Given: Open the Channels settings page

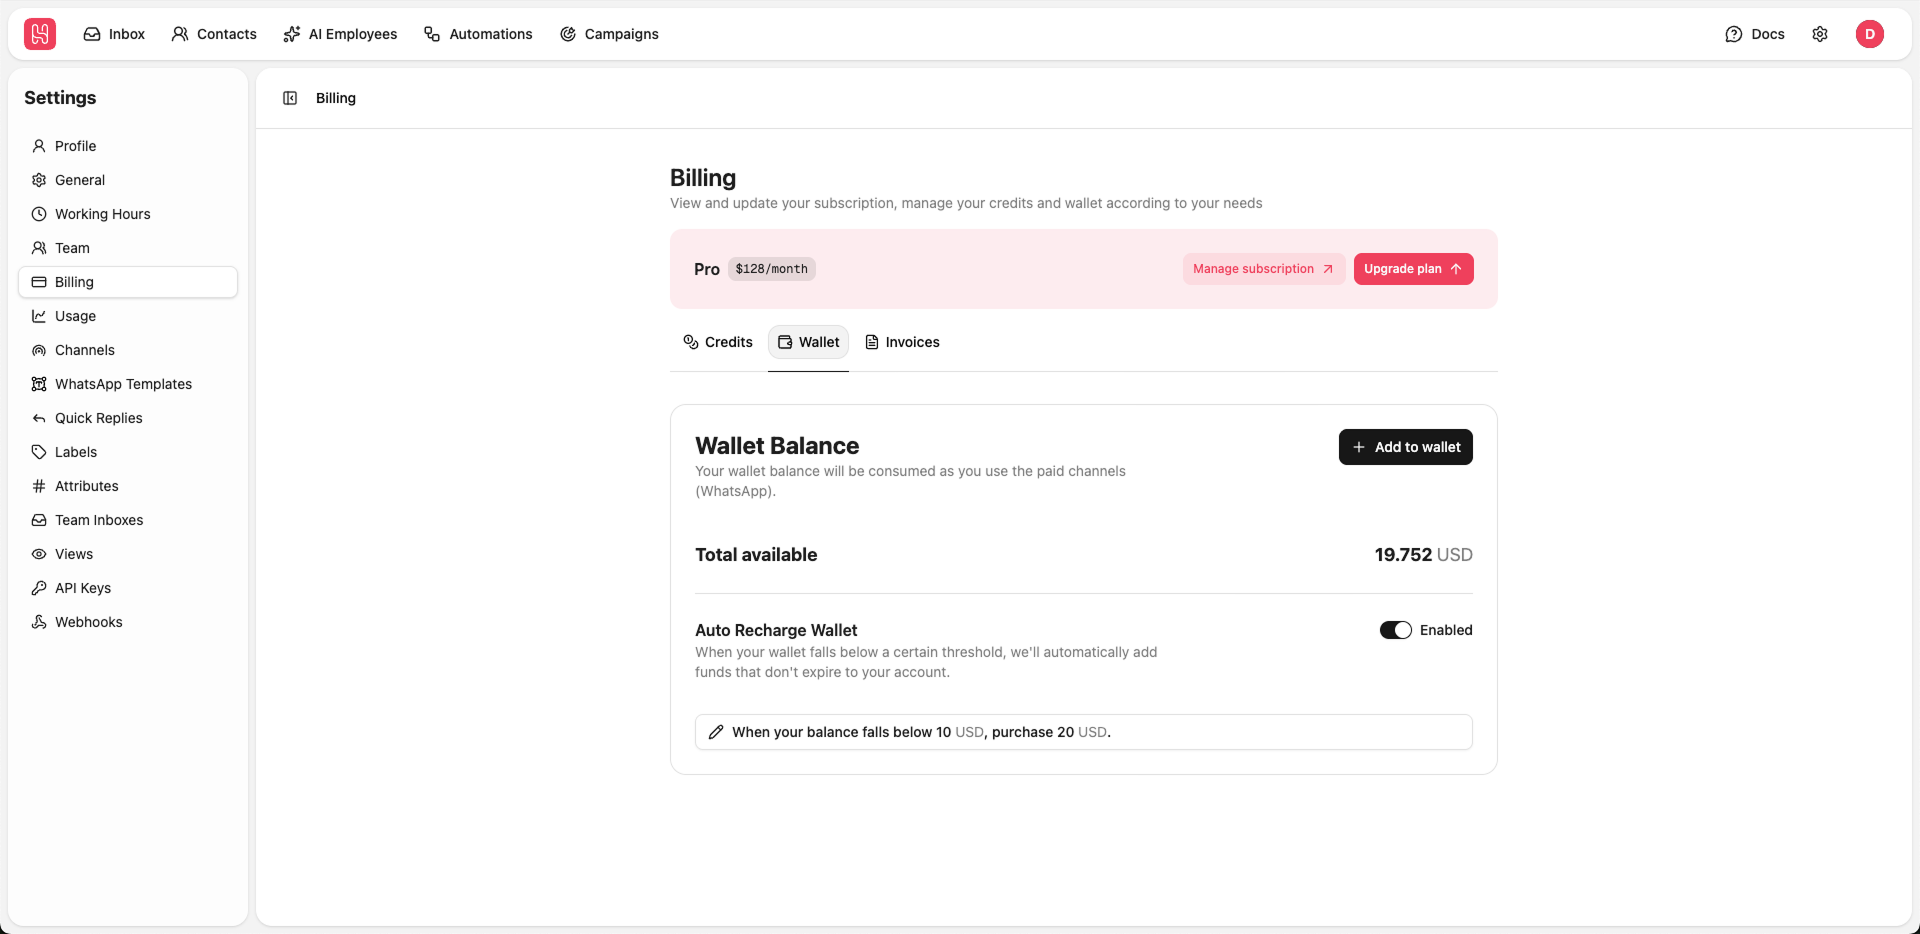Looking at the screenshot, I should click(x=84, y=350).
